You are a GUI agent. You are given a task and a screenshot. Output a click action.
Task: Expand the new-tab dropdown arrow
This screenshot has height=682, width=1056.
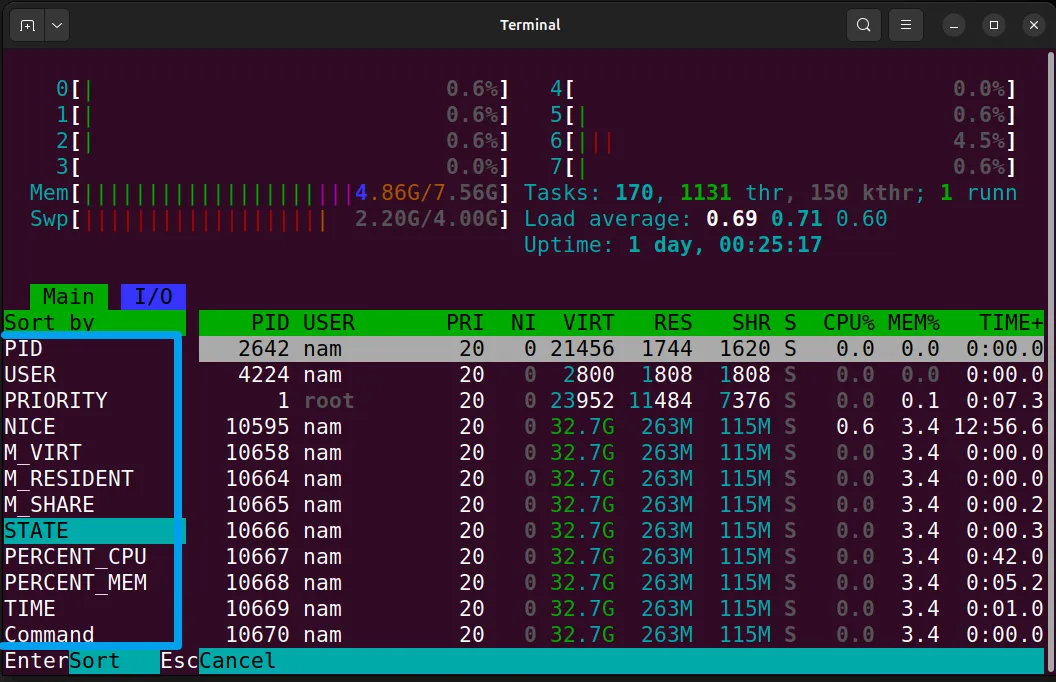(57, 26)
